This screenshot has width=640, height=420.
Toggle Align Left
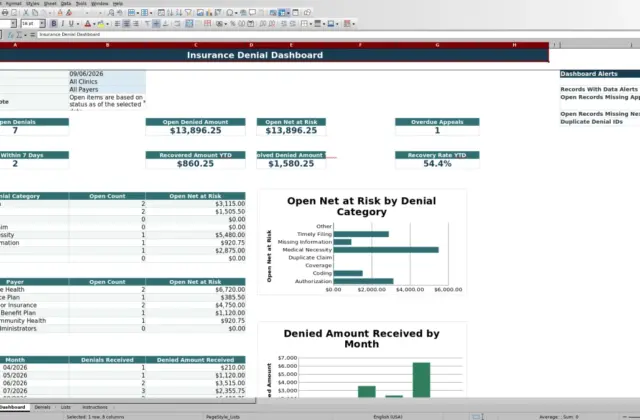click(117, 24)
